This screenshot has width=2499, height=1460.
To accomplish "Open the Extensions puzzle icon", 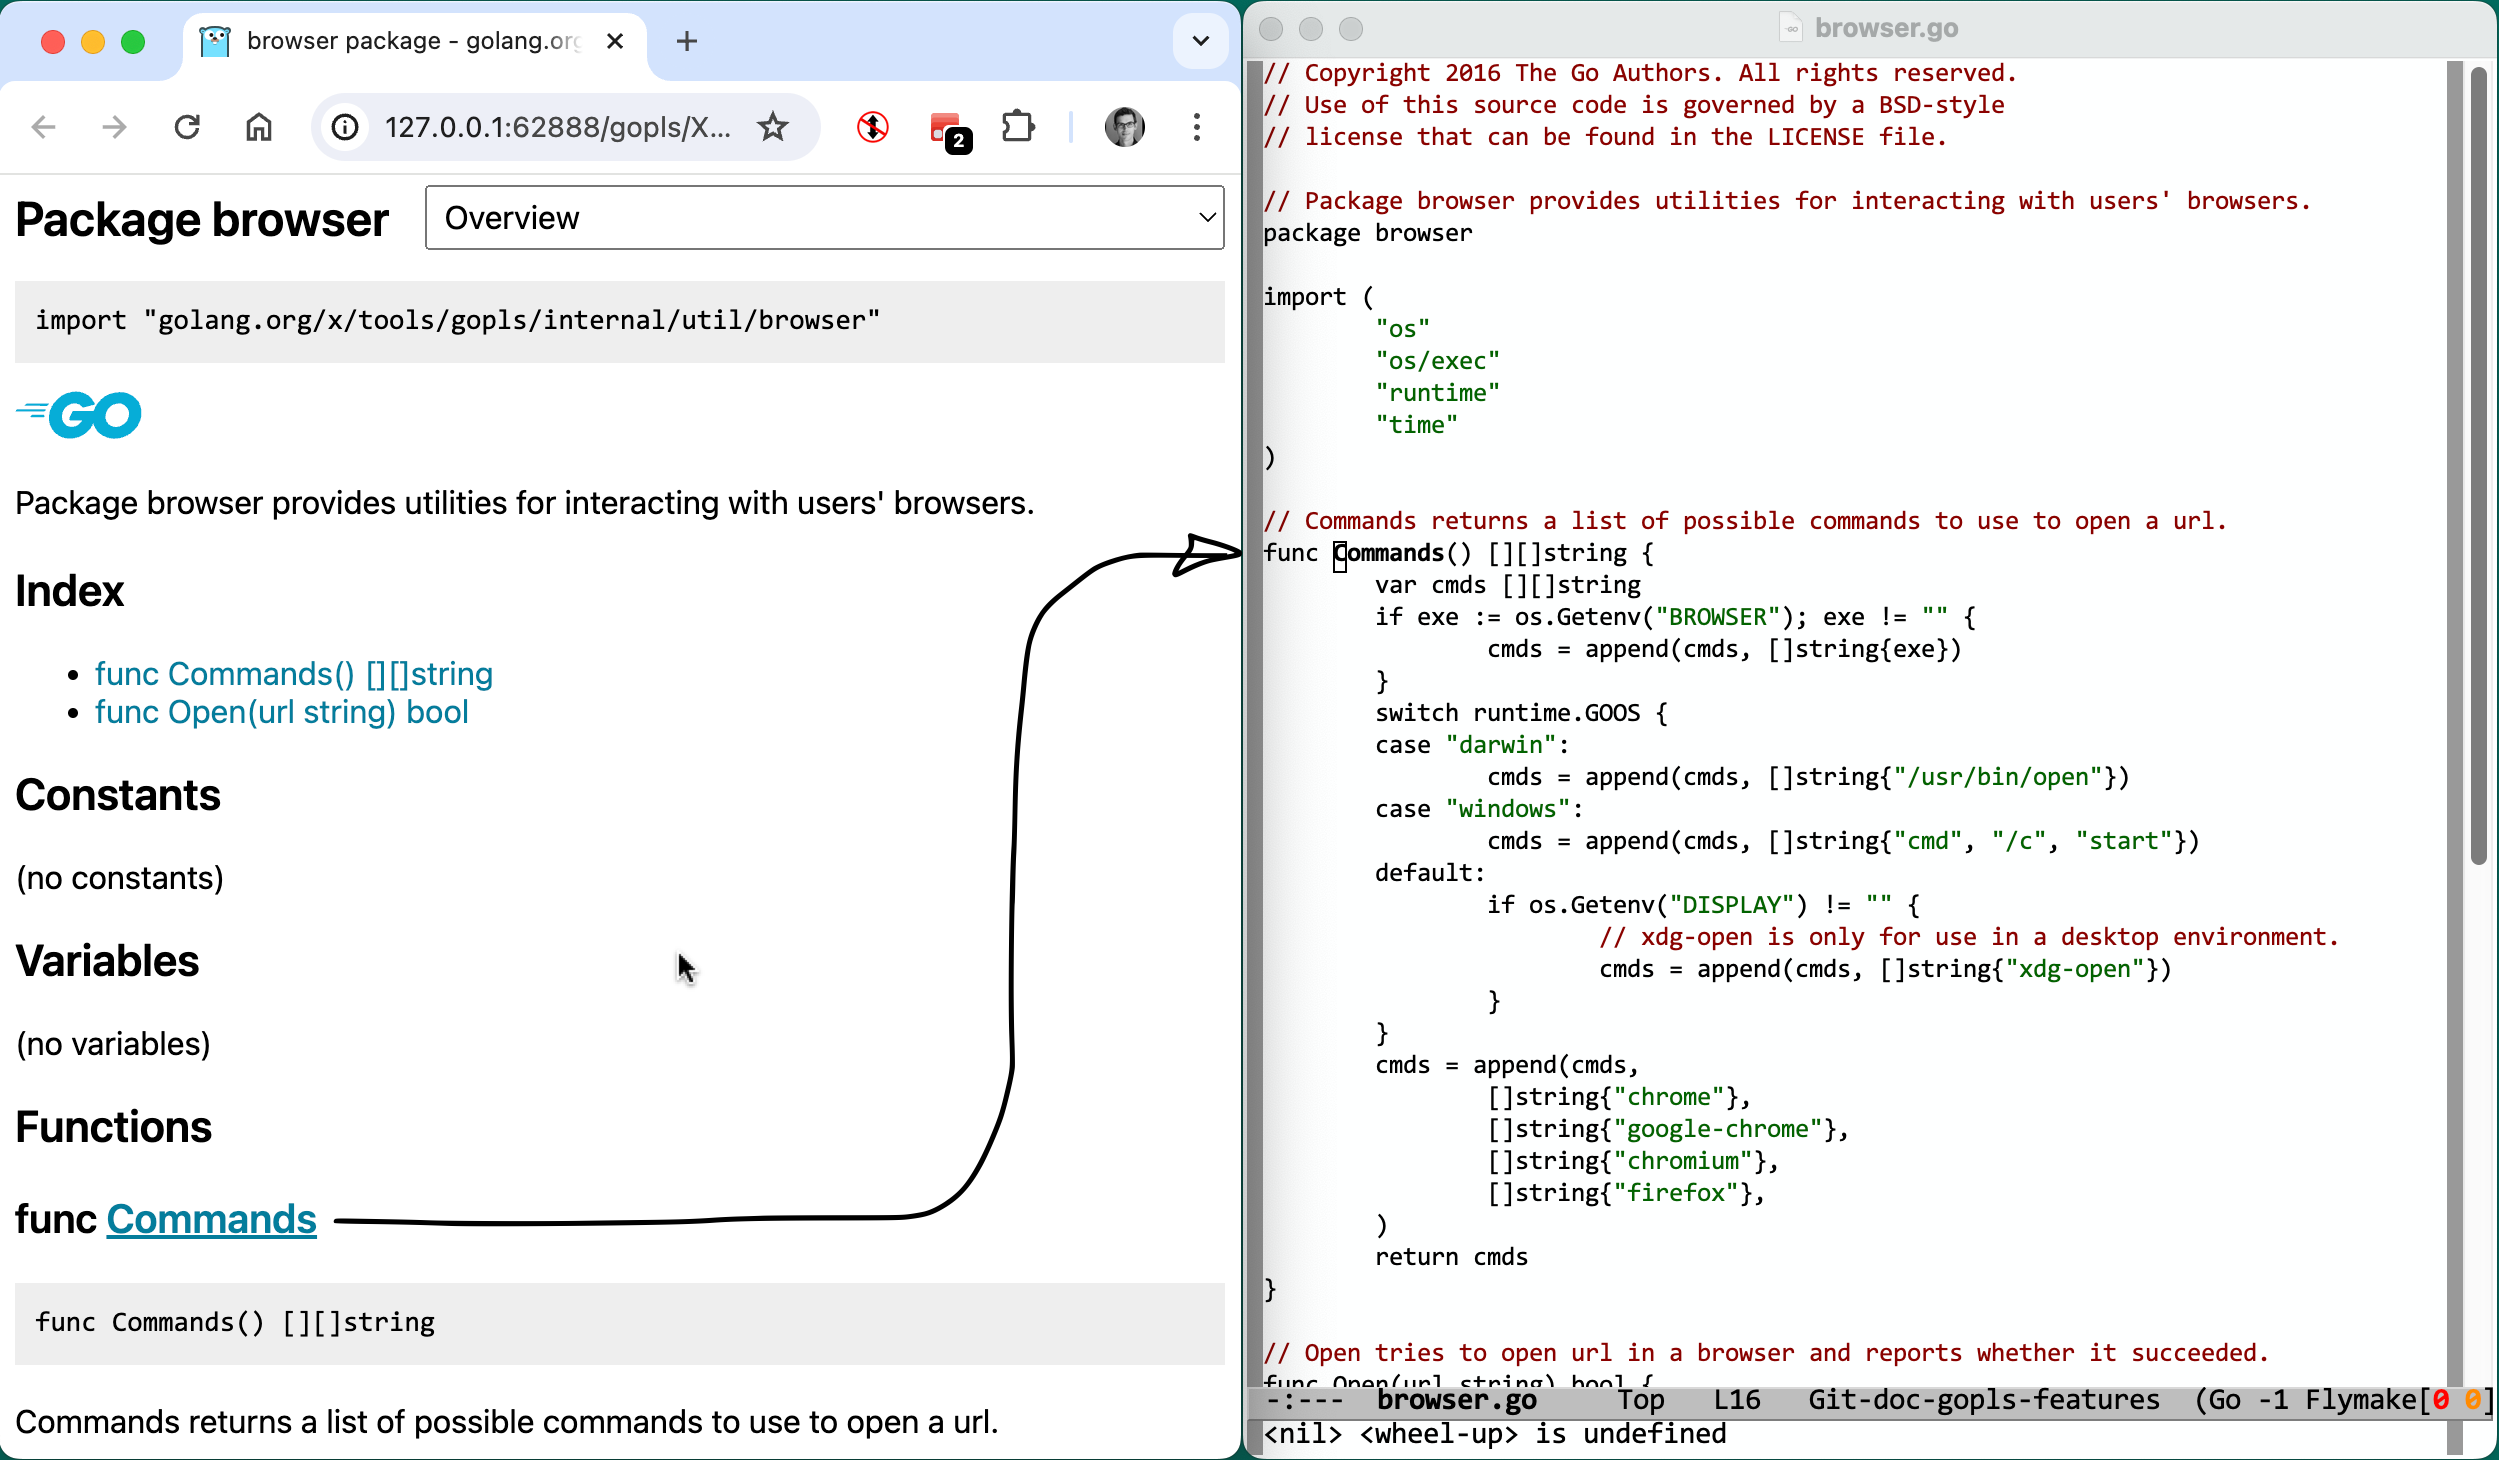I will 1018,127.
